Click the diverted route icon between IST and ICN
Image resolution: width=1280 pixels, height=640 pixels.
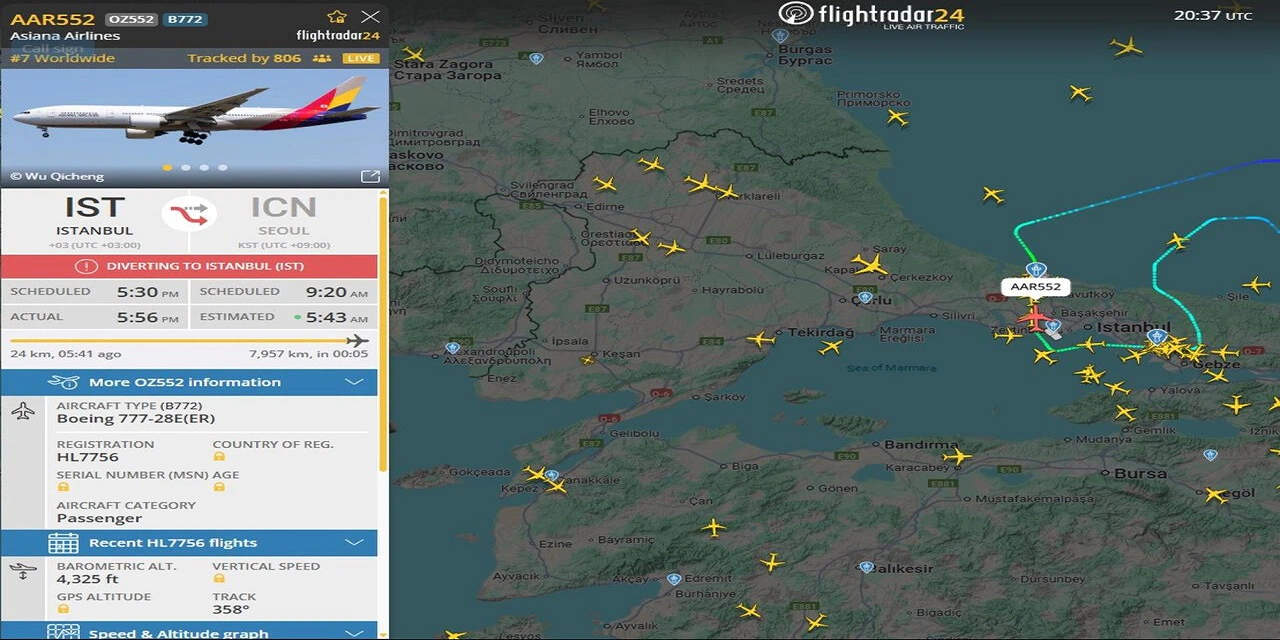[x=189, y=213]
